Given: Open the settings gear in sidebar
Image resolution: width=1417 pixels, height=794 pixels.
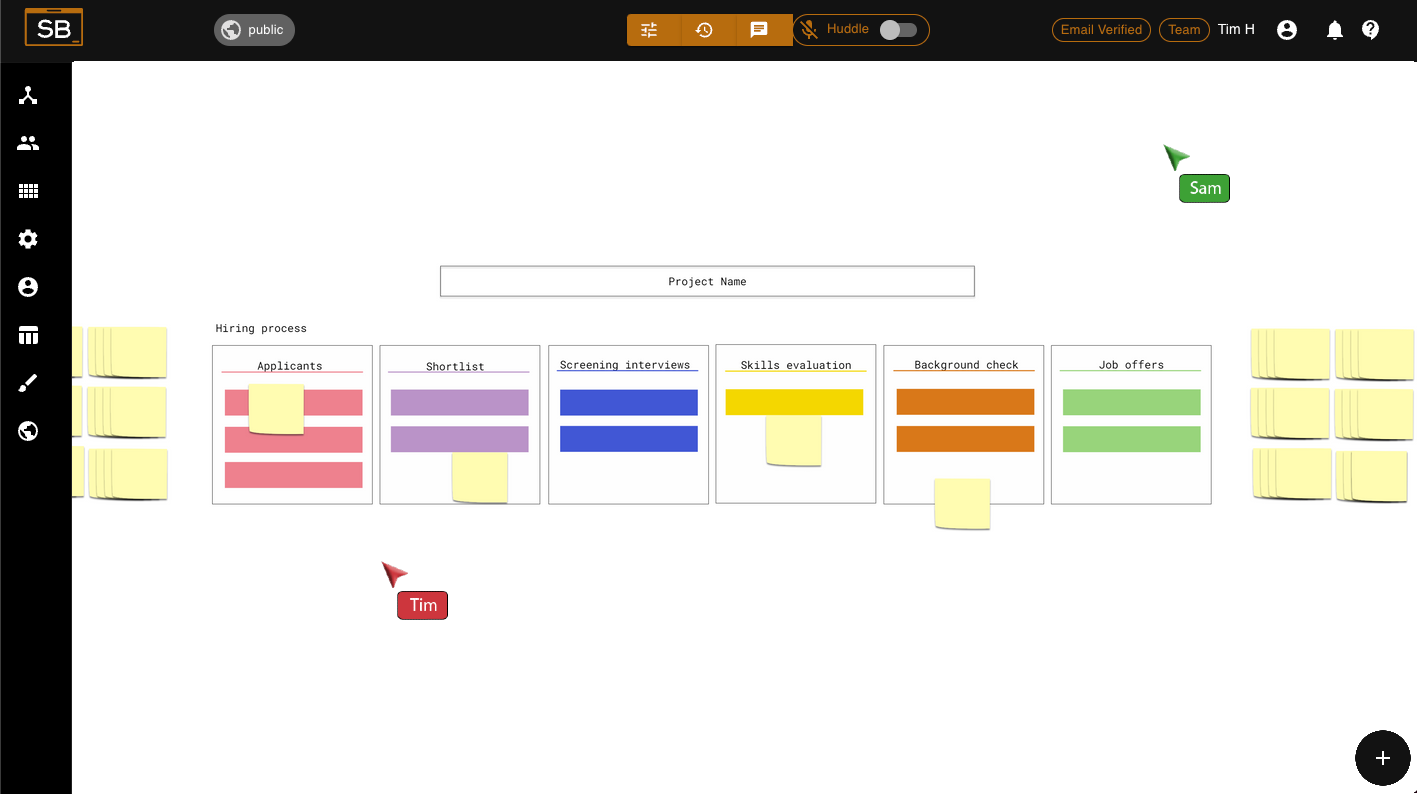Looking at the screenshot, I should click(28, 239).
